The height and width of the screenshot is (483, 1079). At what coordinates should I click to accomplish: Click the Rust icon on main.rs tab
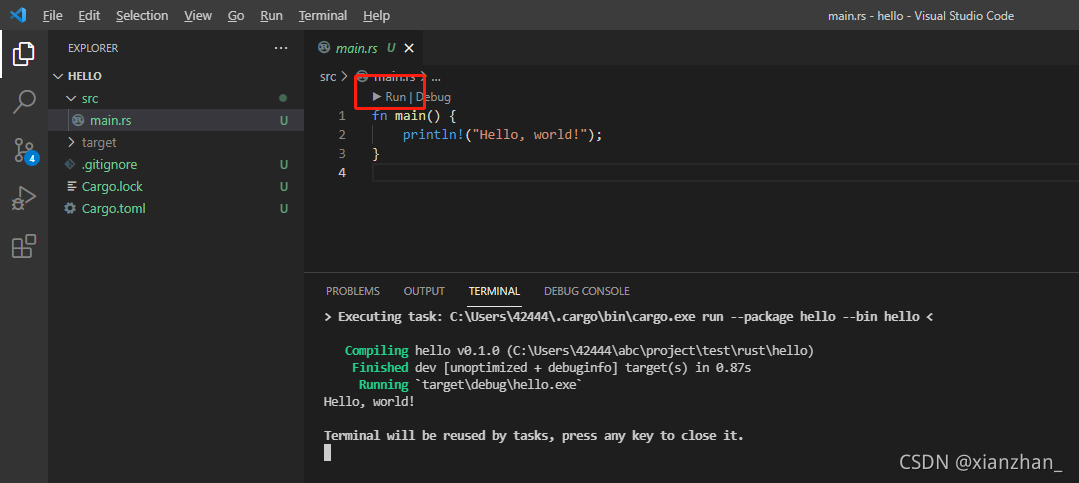[323, 47]
